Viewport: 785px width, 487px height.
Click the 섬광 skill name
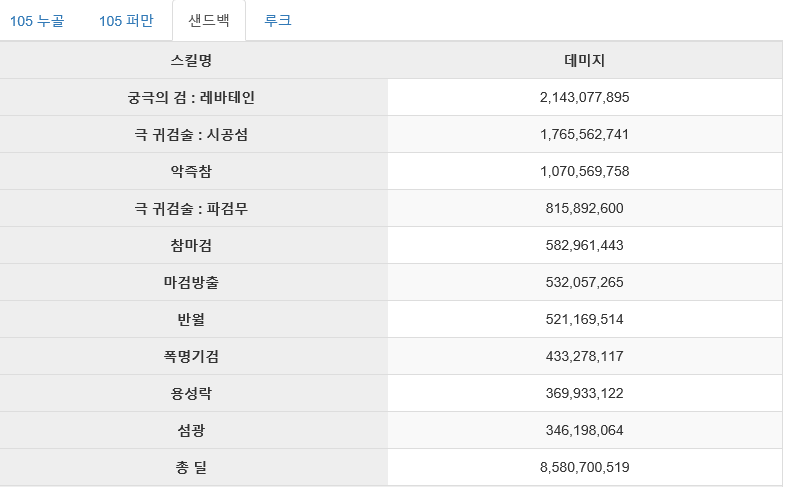tap(191, 430)
